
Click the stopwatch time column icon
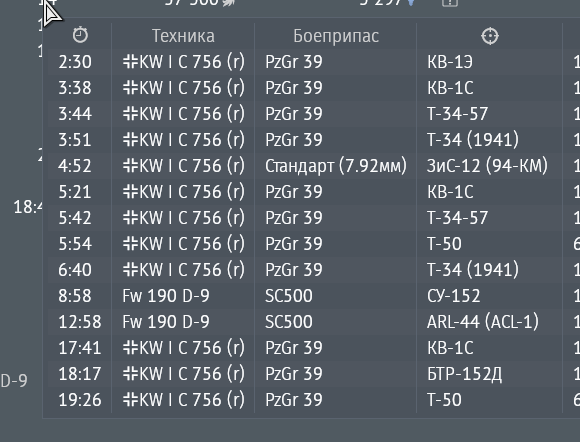pyautogui.click(x=80, y=36)
